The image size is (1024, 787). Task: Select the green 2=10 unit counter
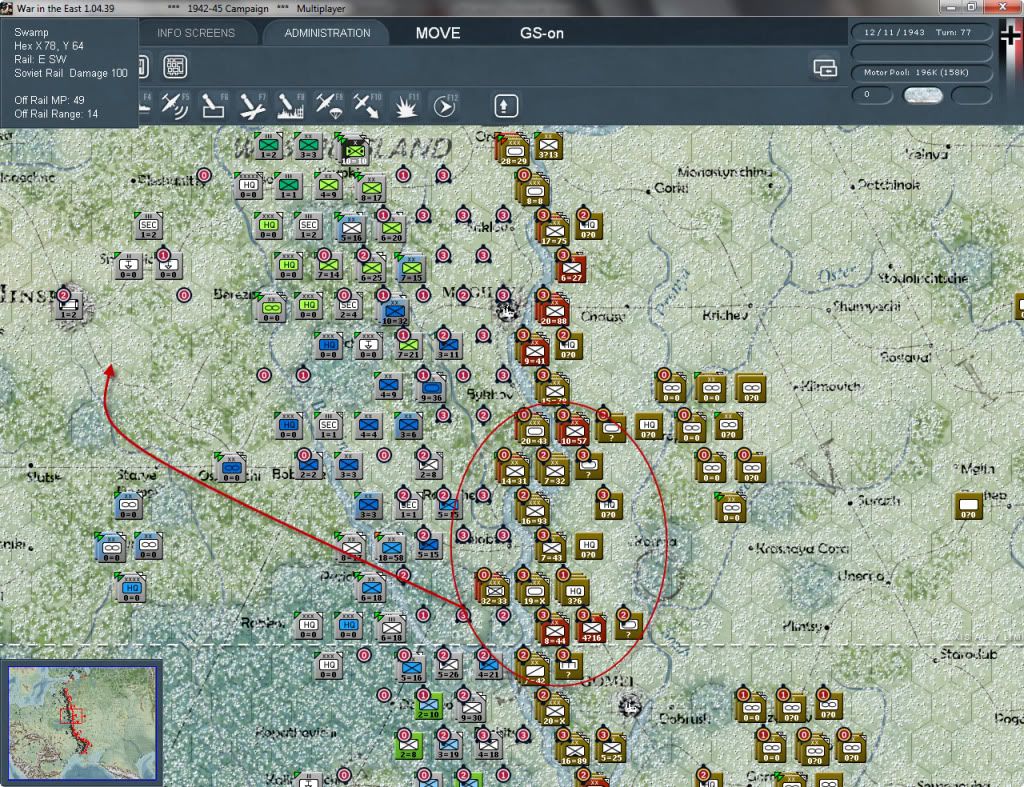tap(428, 706)
